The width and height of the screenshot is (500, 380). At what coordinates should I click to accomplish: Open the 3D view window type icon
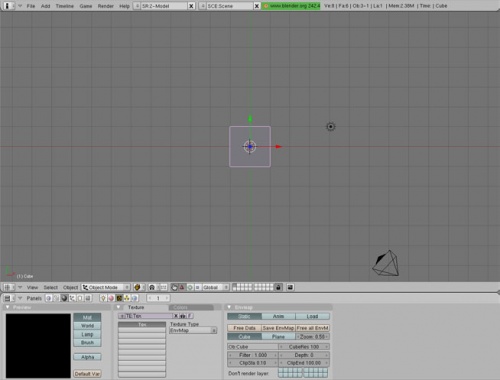pos(8,287)
